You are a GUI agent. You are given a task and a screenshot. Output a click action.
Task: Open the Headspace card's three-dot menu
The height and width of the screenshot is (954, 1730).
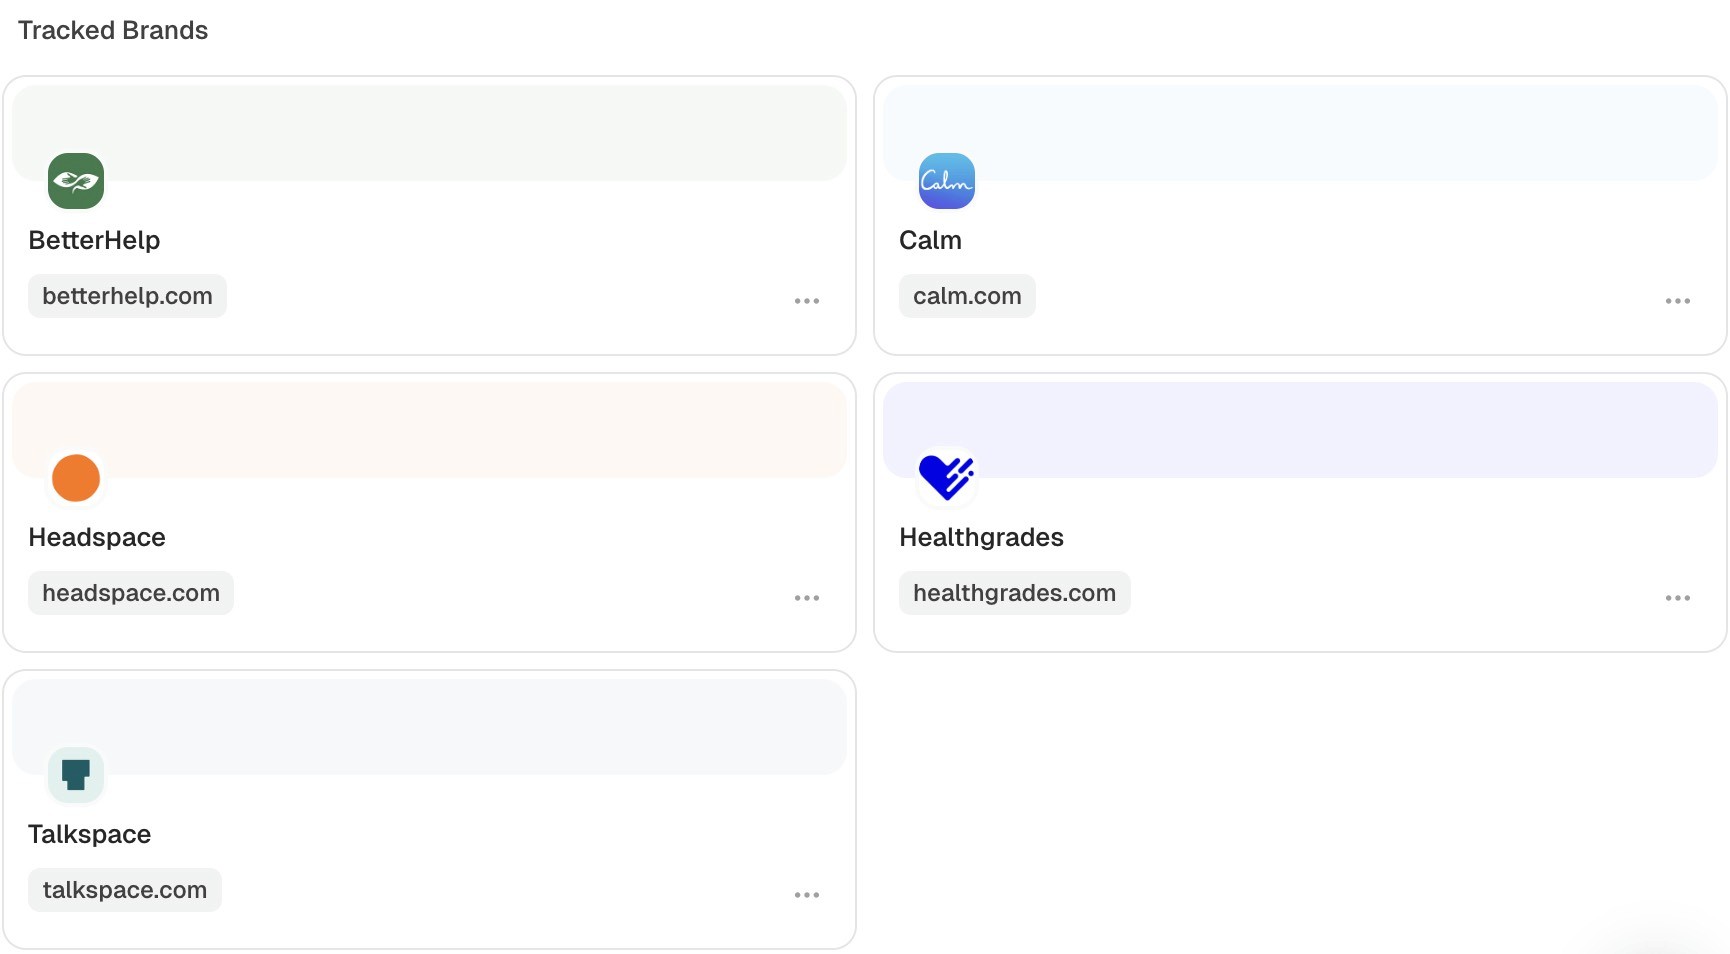click(x=807, y=598)
